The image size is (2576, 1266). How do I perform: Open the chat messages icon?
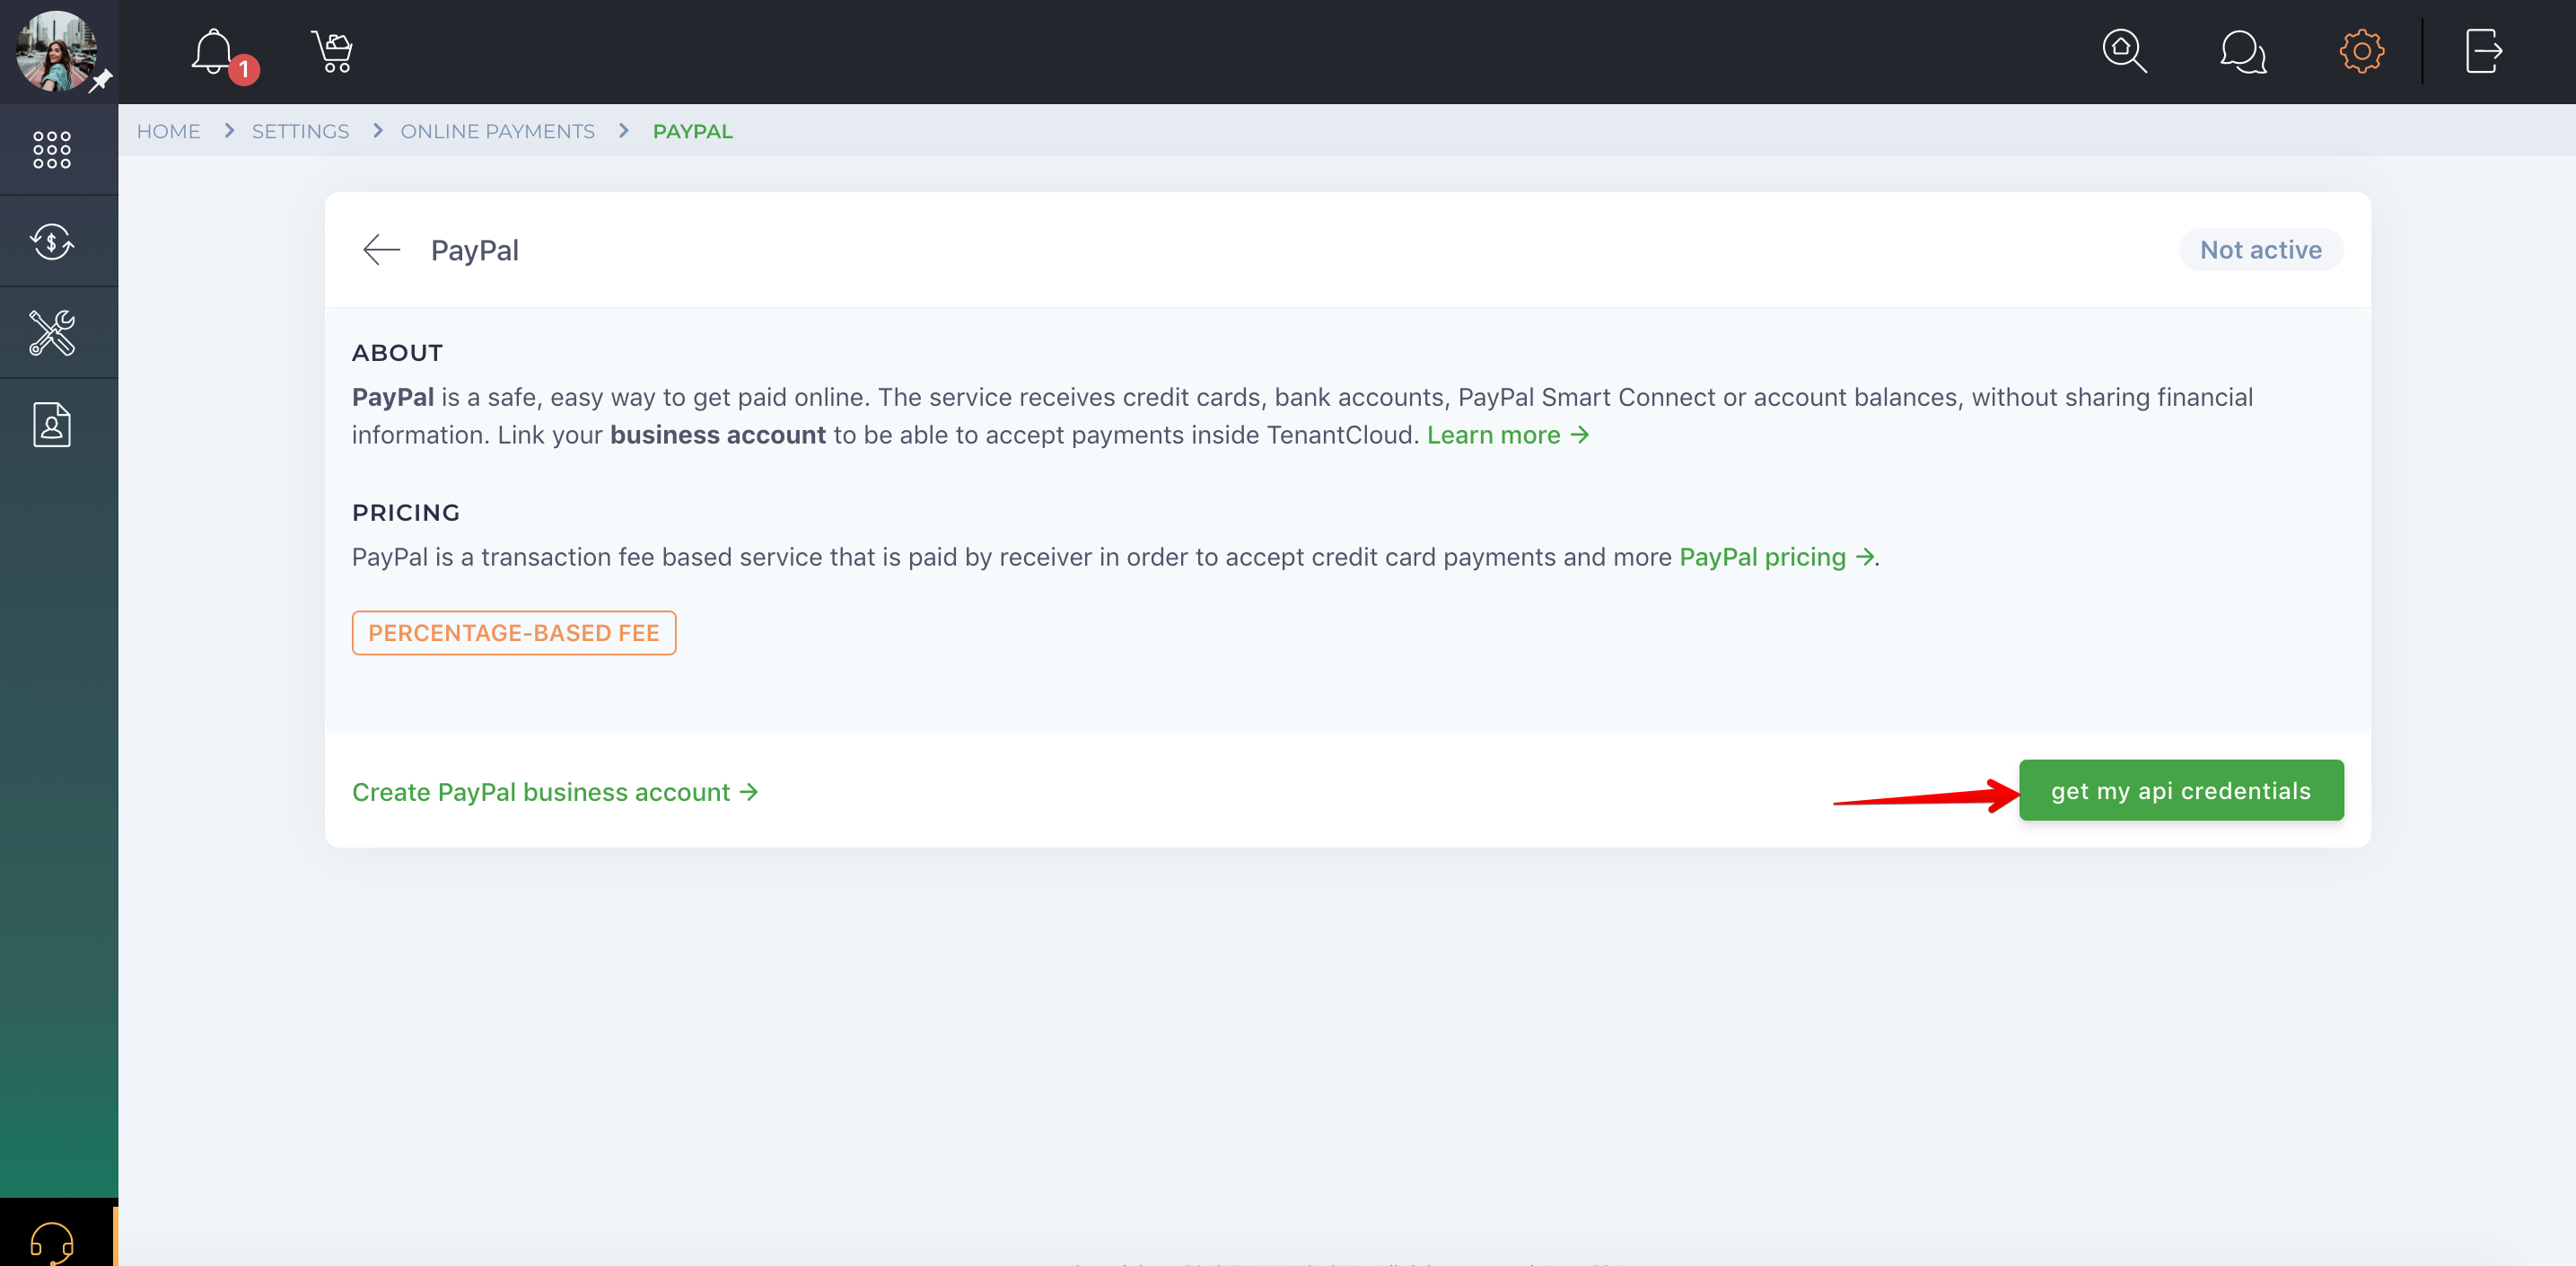click(2243, 51)
